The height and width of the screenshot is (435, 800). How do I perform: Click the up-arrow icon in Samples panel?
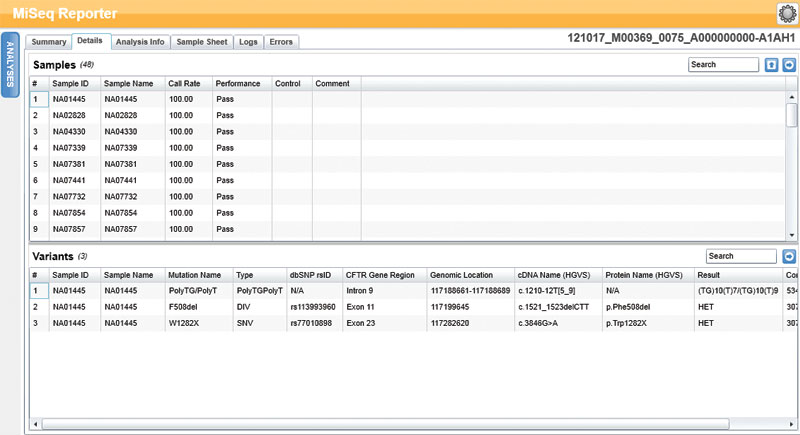(x=771, y=65)
